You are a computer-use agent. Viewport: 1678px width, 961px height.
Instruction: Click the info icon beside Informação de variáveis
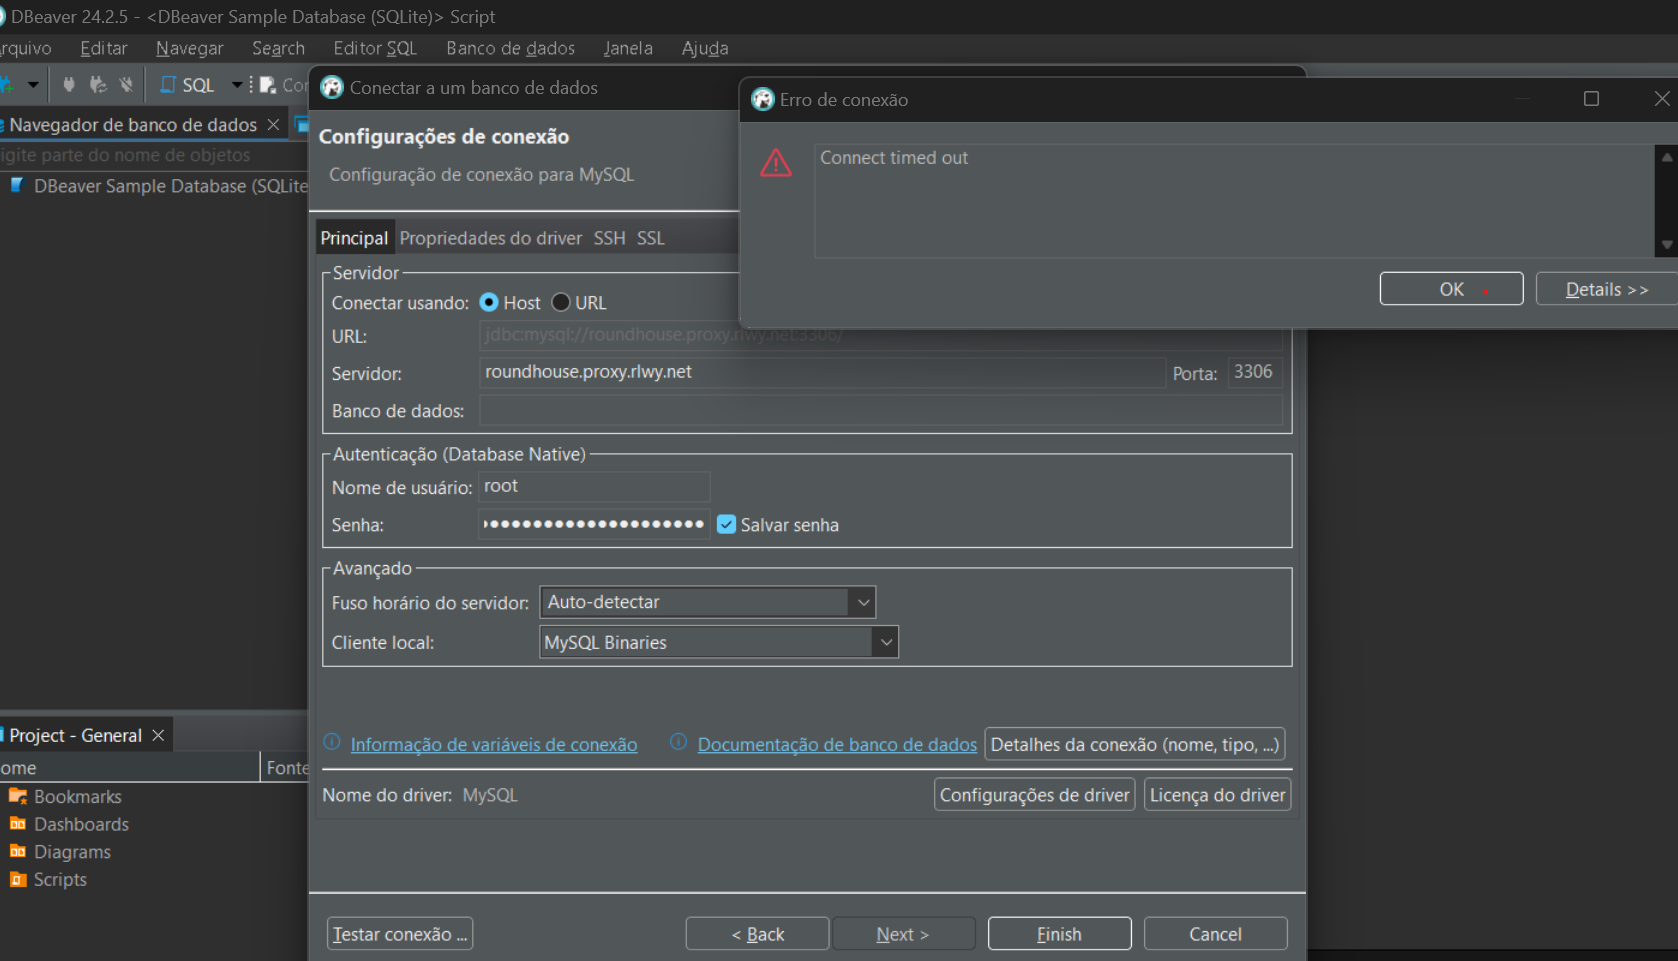pos(332,742)
